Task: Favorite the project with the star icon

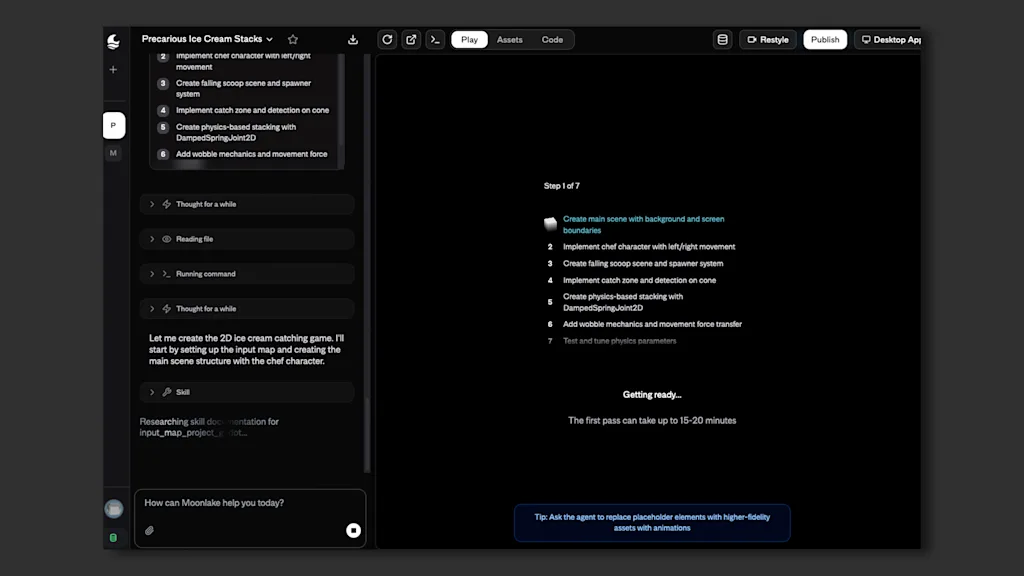Action: 293,40
